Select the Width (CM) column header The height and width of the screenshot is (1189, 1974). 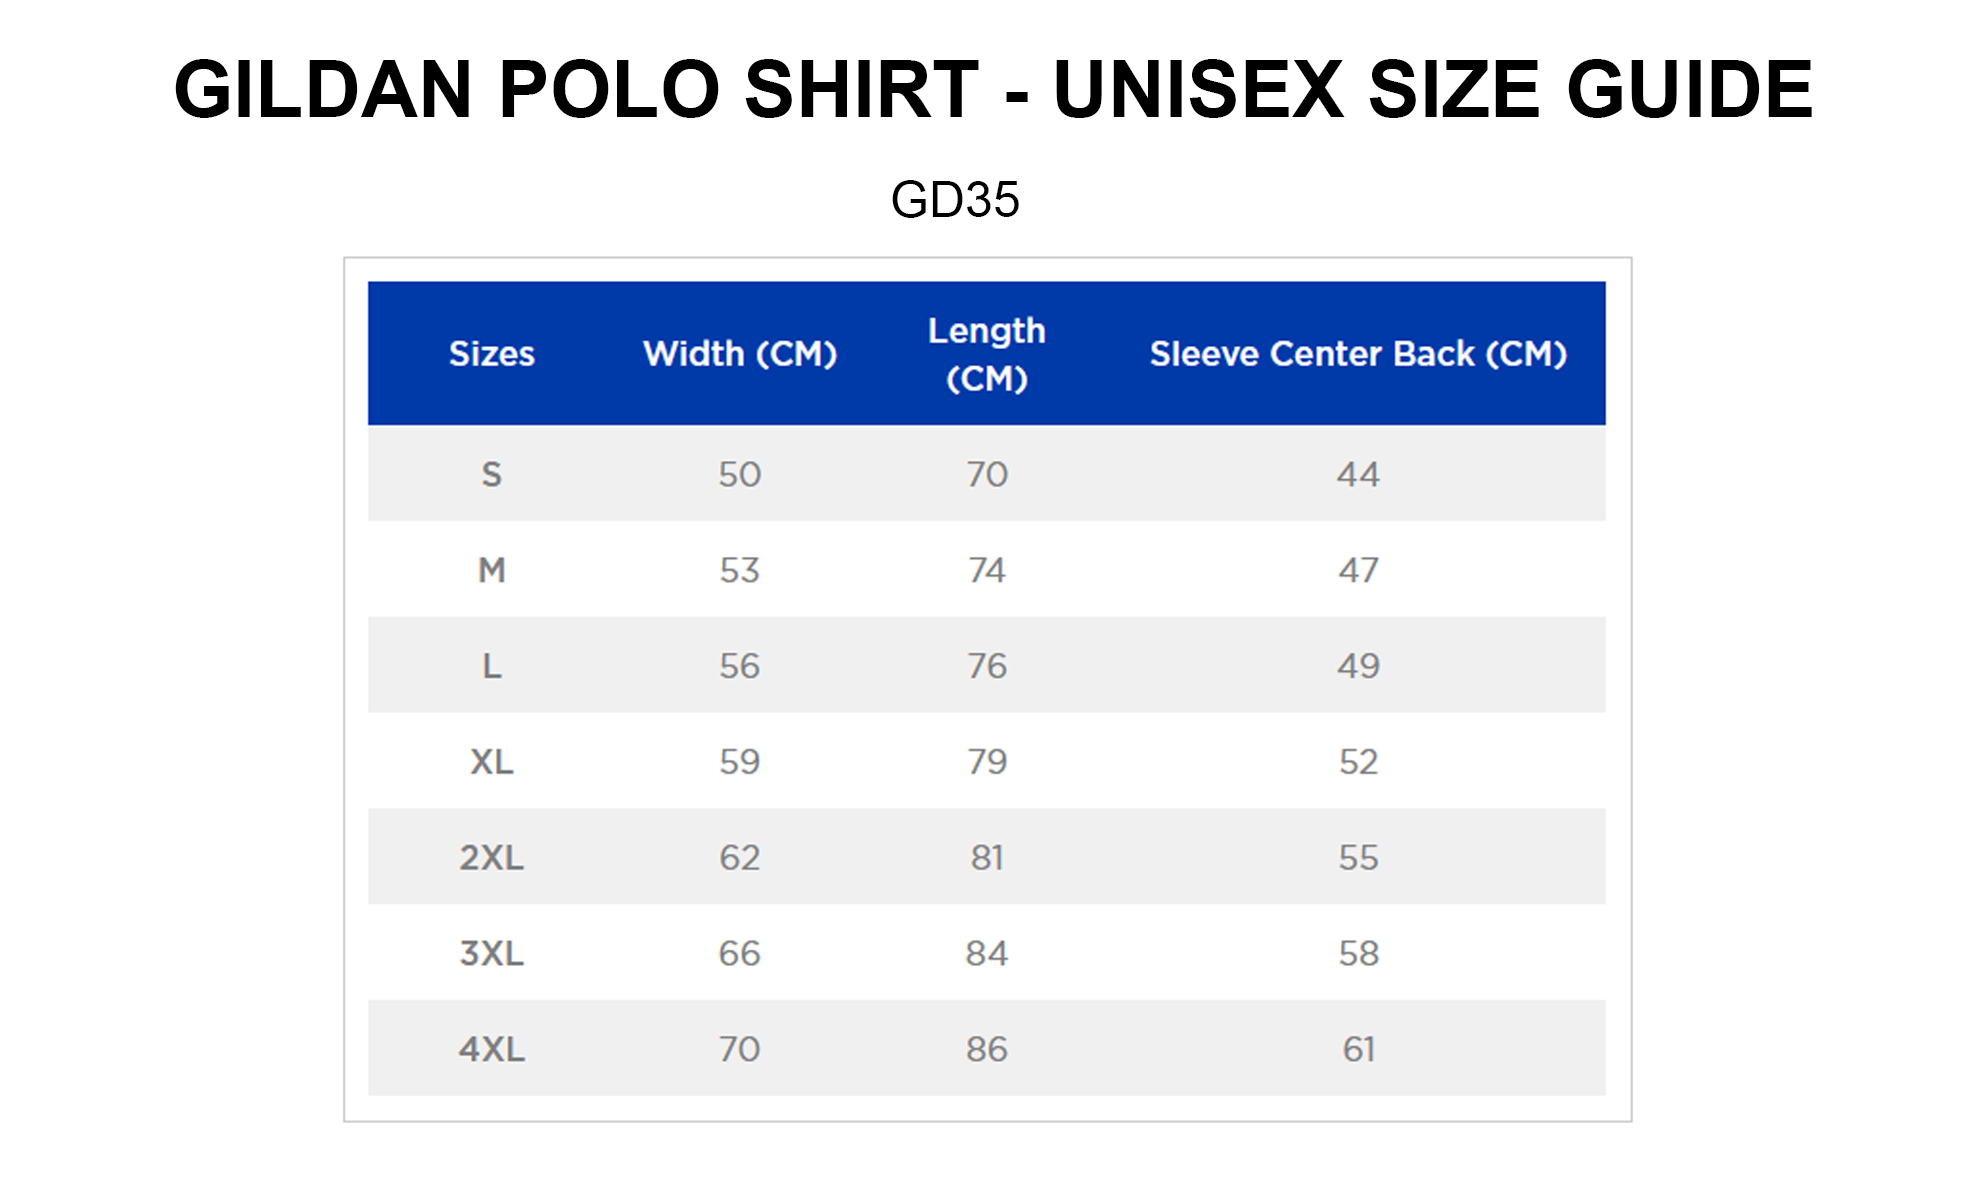(740, 354)
